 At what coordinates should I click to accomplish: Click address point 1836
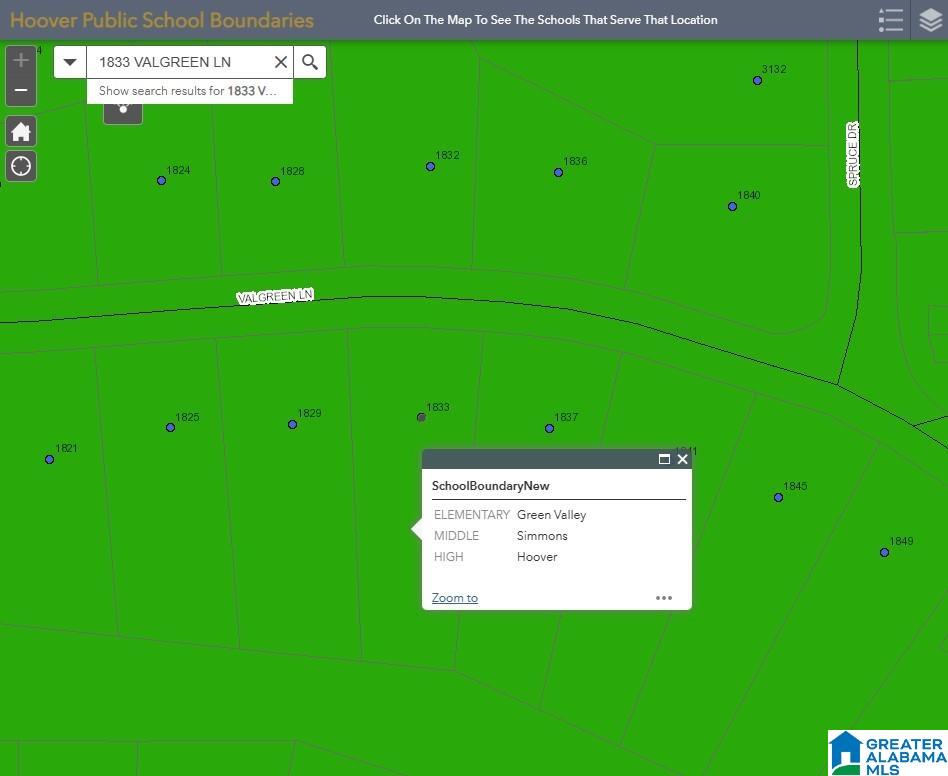(559, 172)
